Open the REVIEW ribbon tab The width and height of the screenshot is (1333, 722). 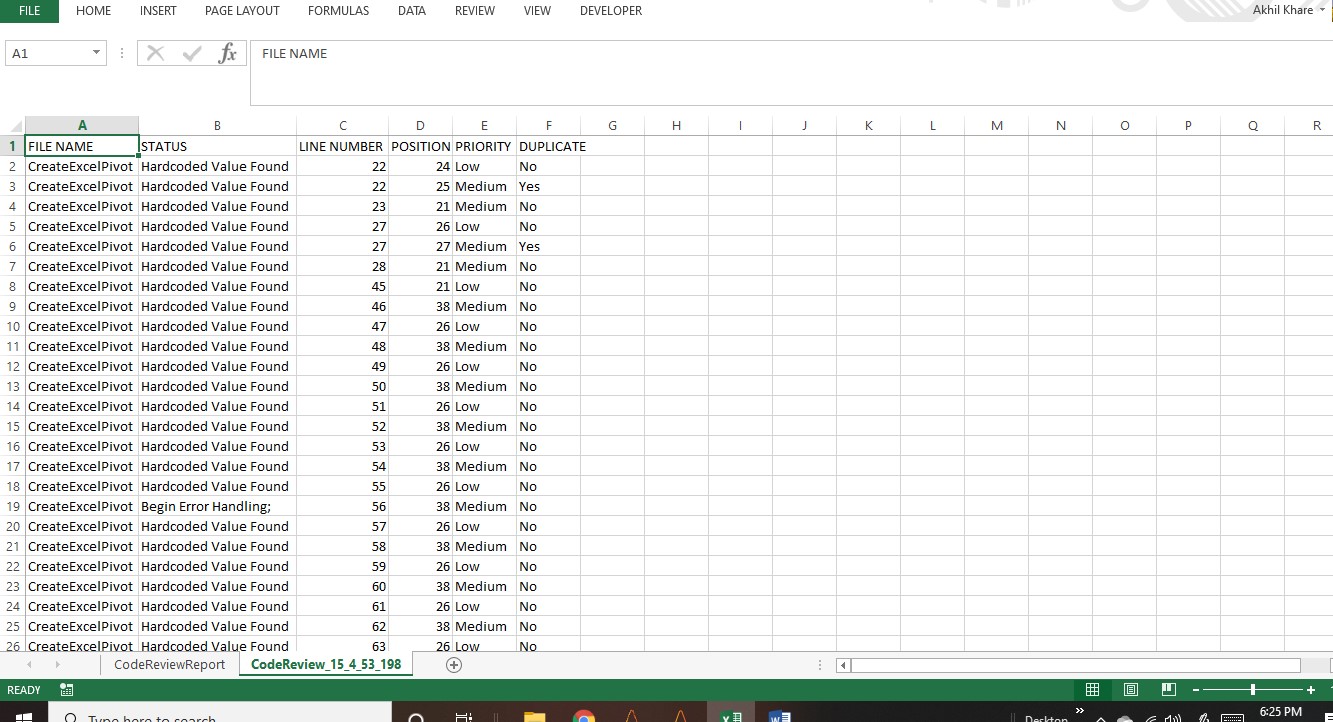click(475, 11)
